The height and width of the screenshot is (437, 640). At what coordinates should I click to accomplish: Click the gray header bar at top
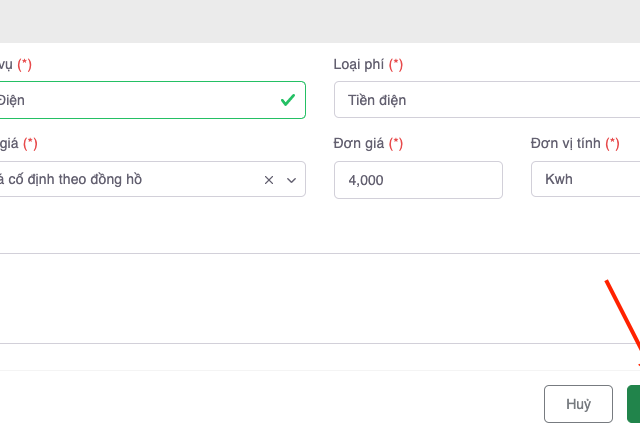[320, 20]
